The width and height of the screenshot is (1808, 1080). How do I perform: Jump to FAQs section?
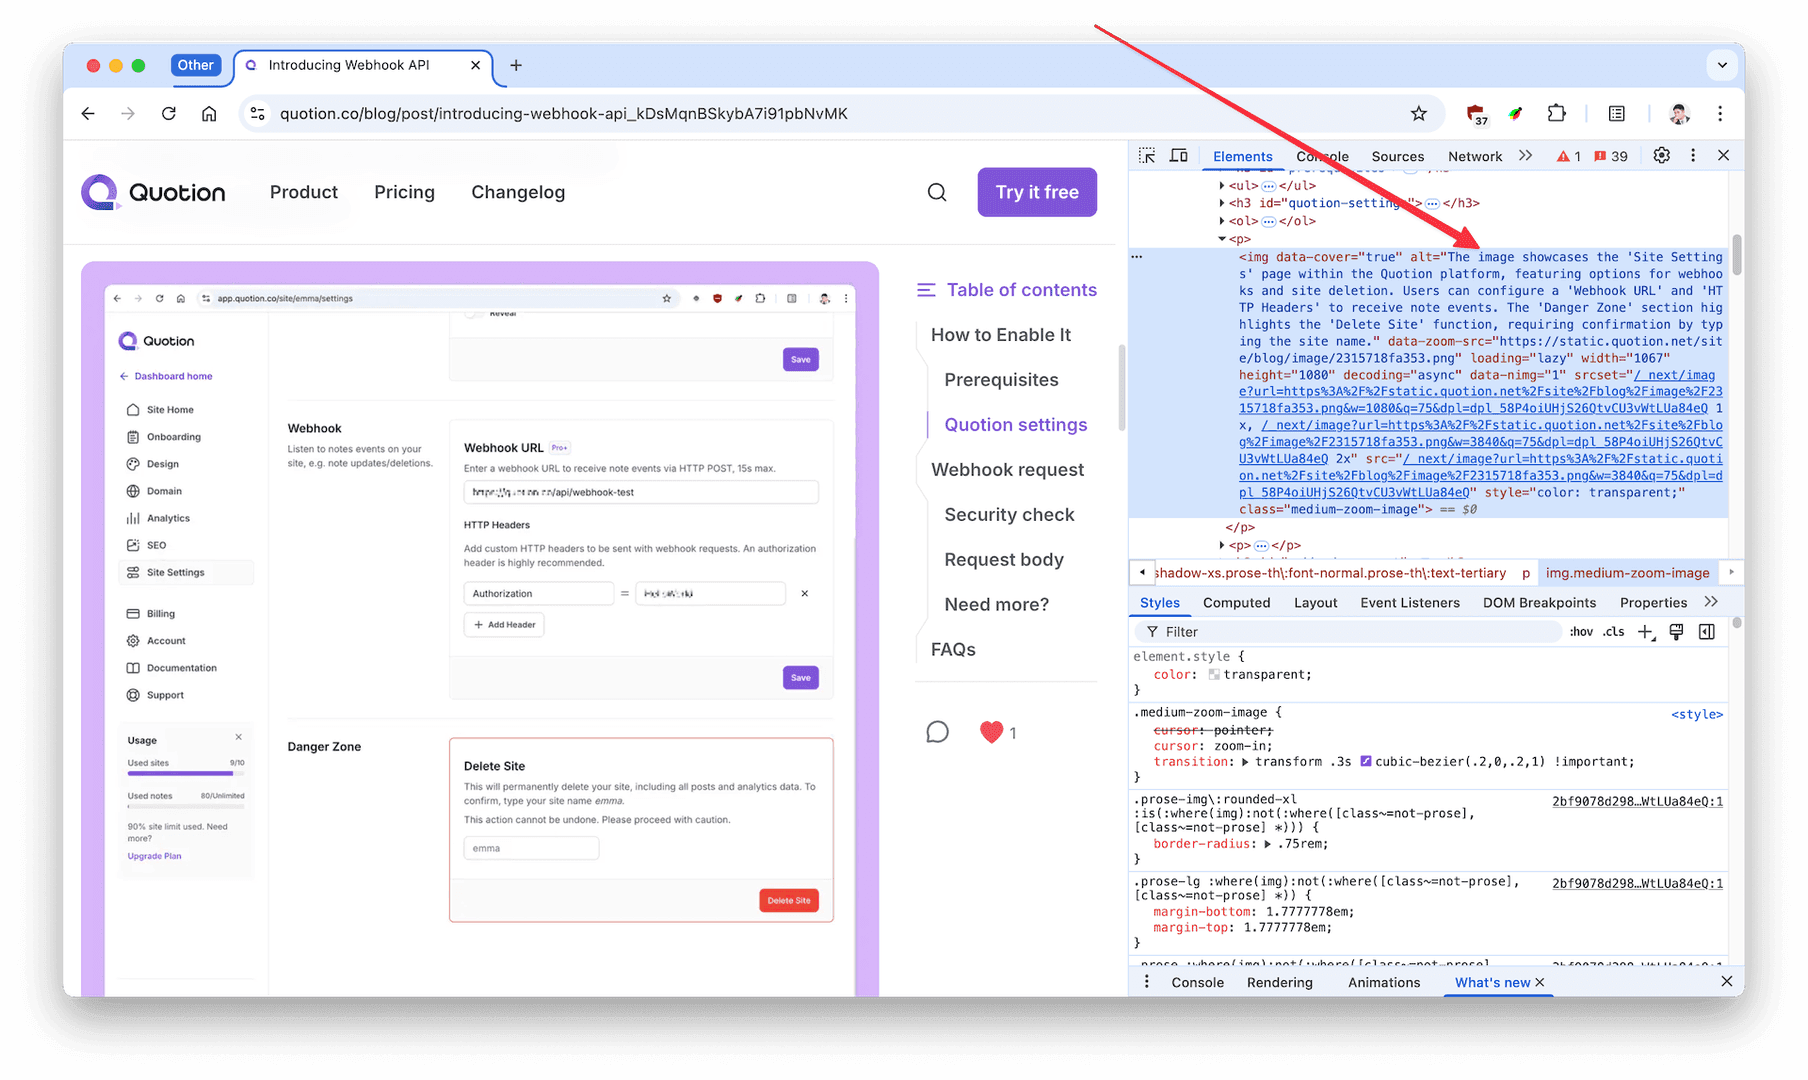tap(953, 650)
